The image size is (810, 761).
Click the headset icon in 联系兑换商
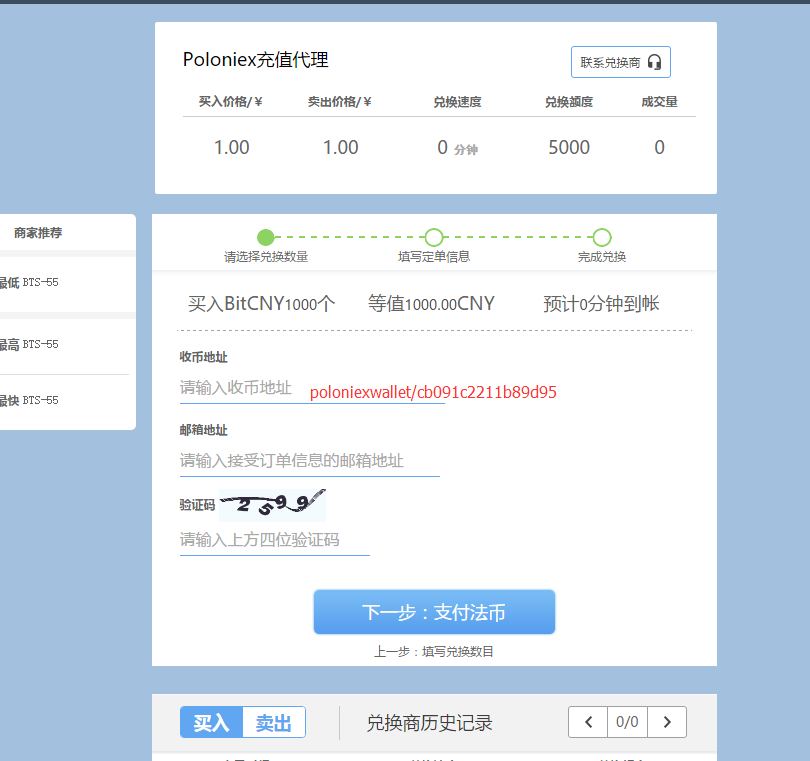(654, 62)
